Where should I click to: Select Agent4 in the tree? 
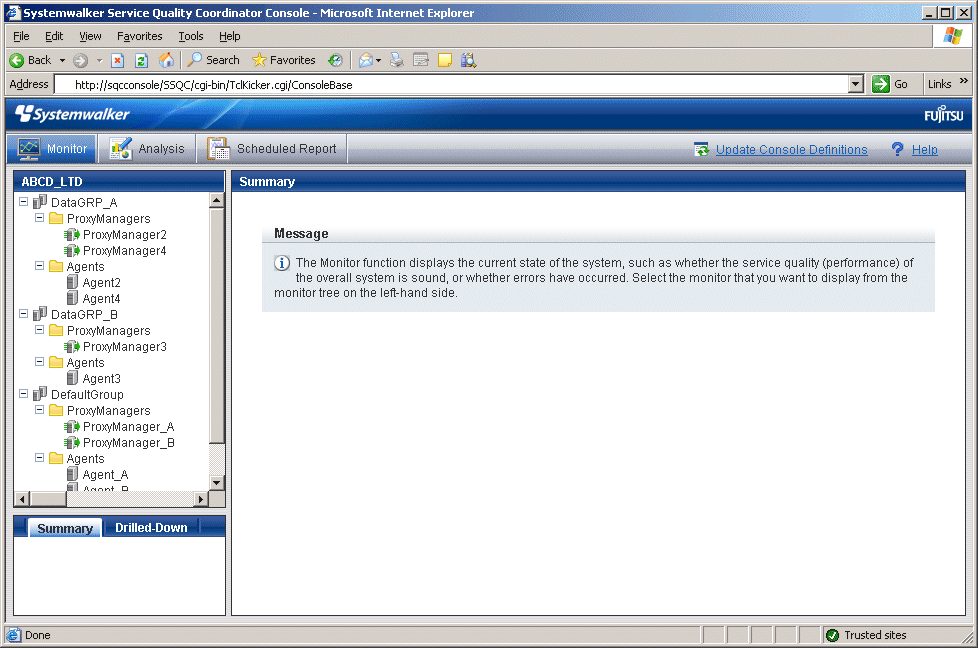pyautogui.click(x=102, y=299)
